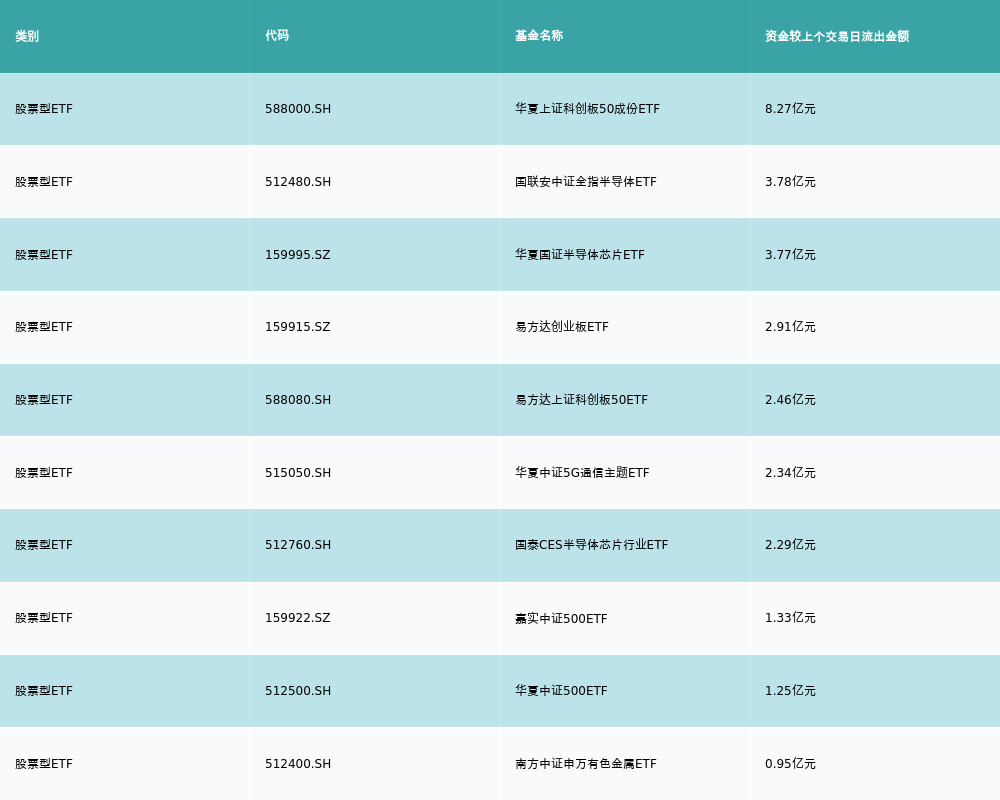Viewport: 1000px width, 800px height.
Task: Select outflow amount 1.33亿元
Action: coord(790,618)
